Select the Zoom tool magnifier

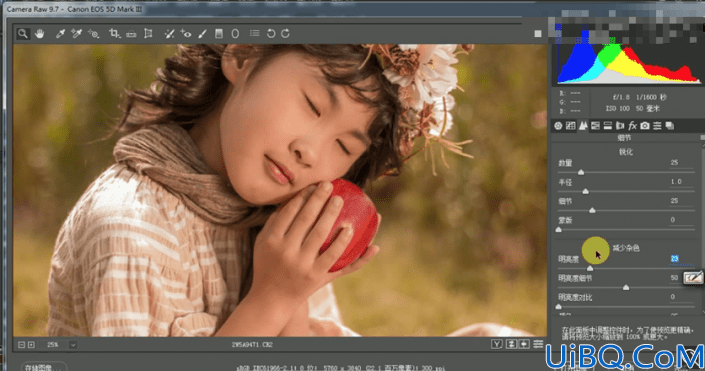pyautogui.click(x=22, y=34)
